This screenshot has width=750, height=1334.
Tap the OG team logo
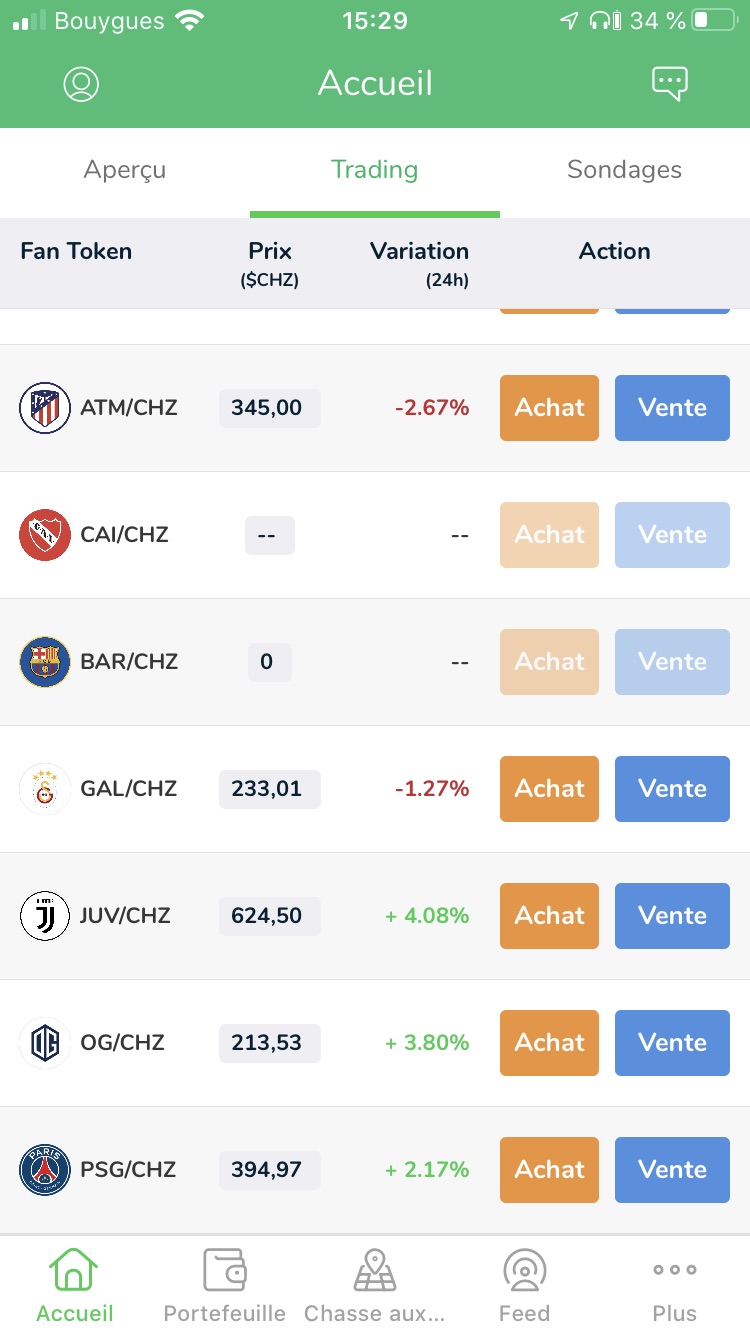click(45, 1043)
